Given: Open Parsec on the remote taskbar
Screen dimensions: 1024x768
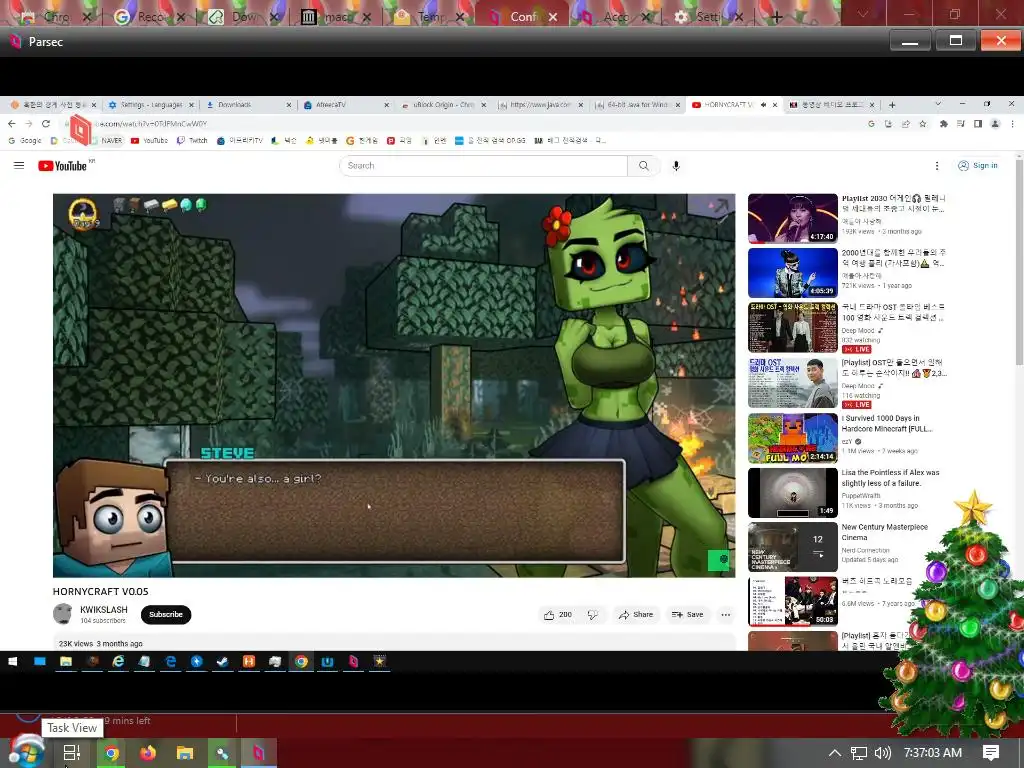Looking at the screenshot, I should tap(353, 662).
